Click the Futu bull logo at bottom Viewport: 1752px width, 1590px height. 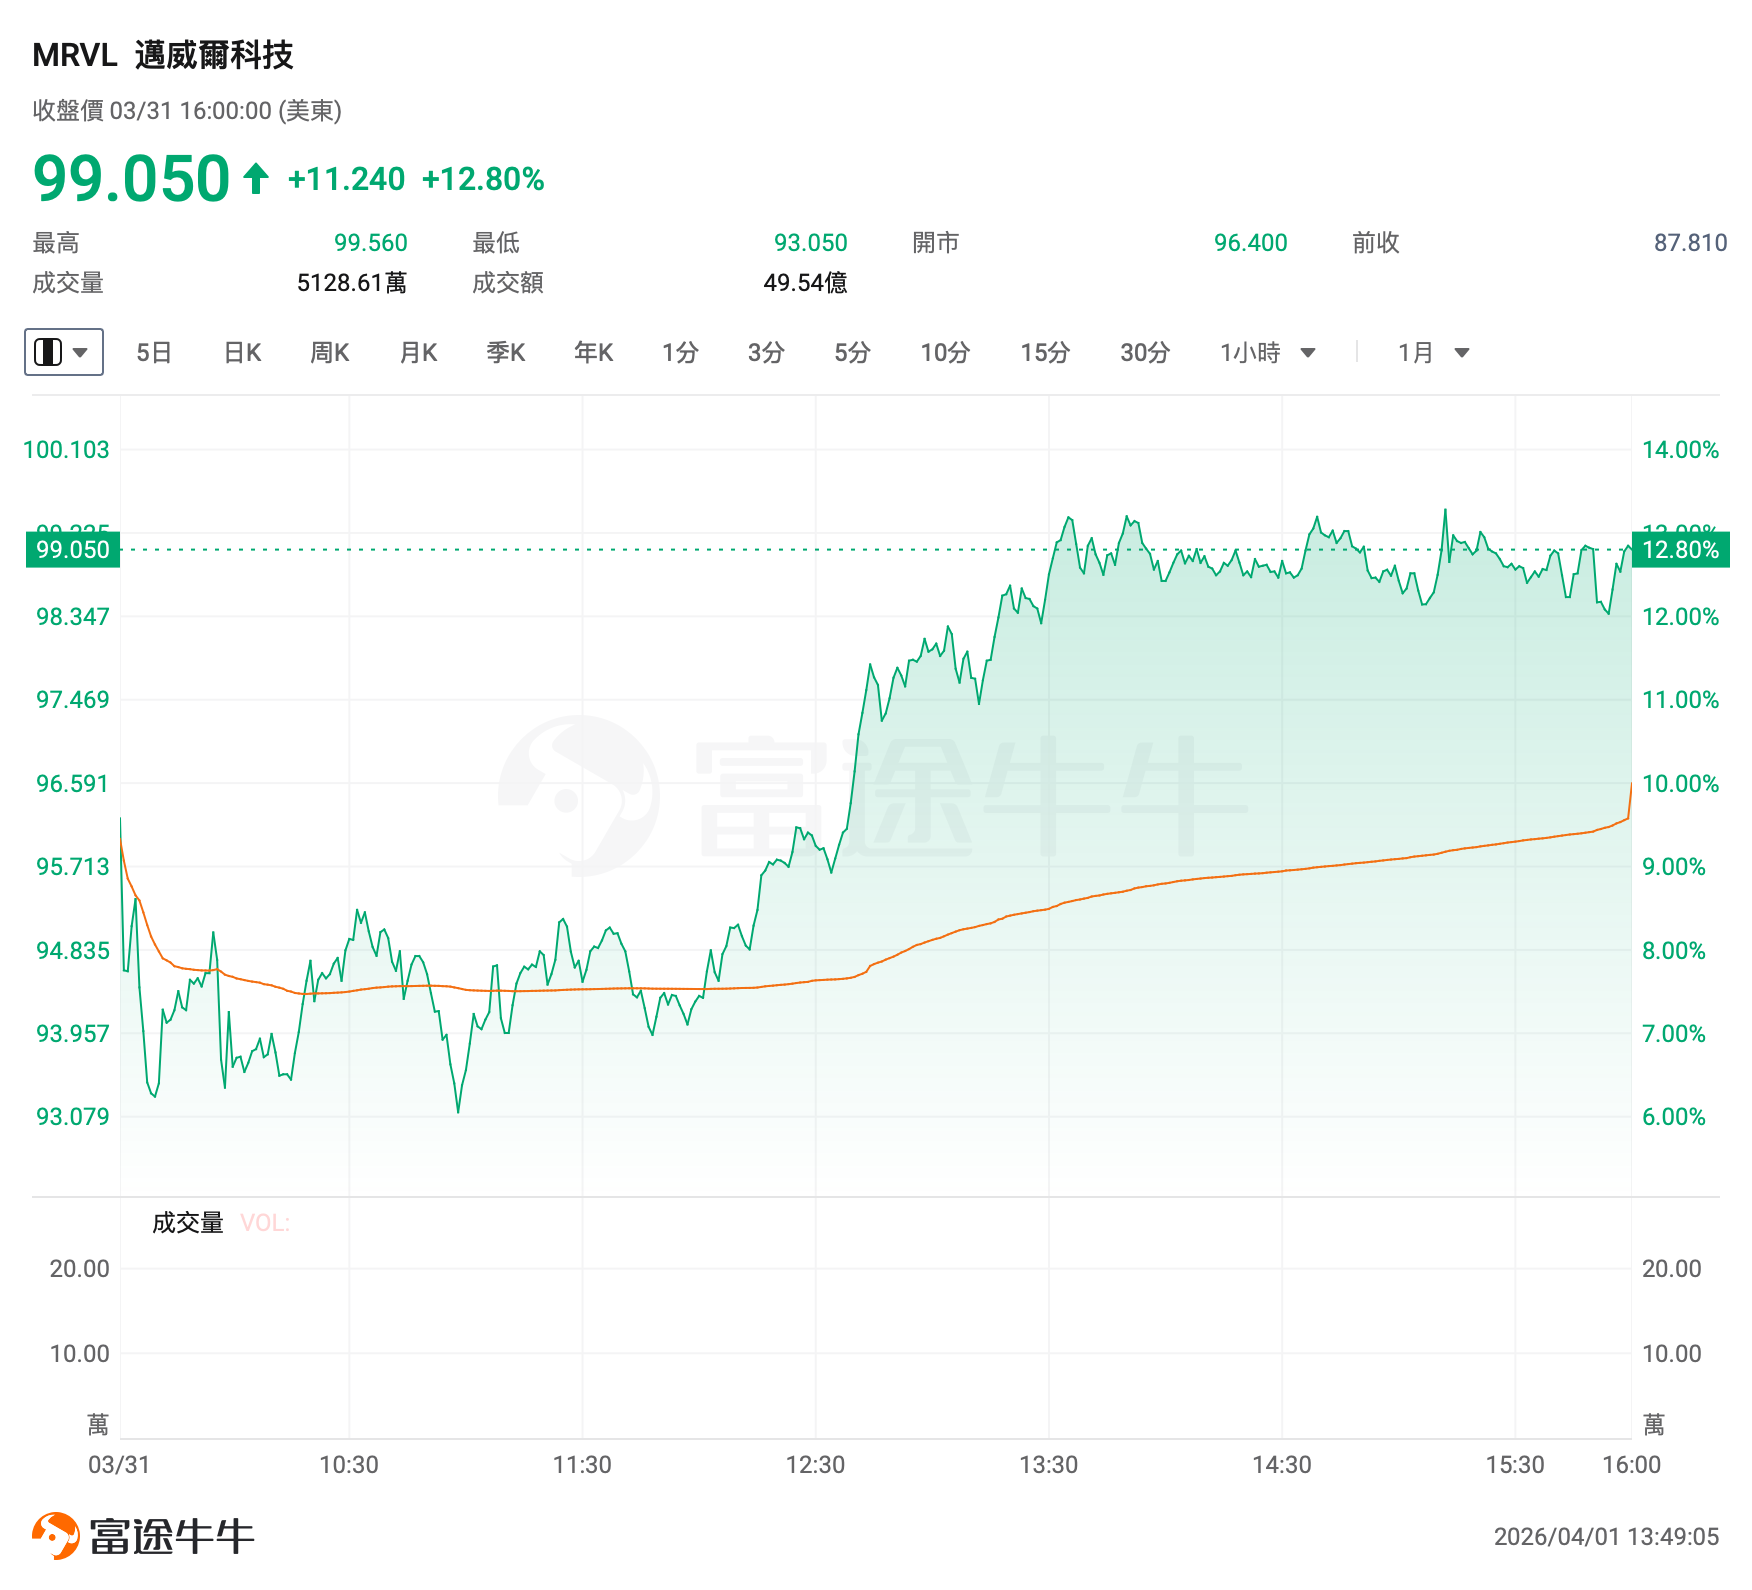[x=56, y=1536]
